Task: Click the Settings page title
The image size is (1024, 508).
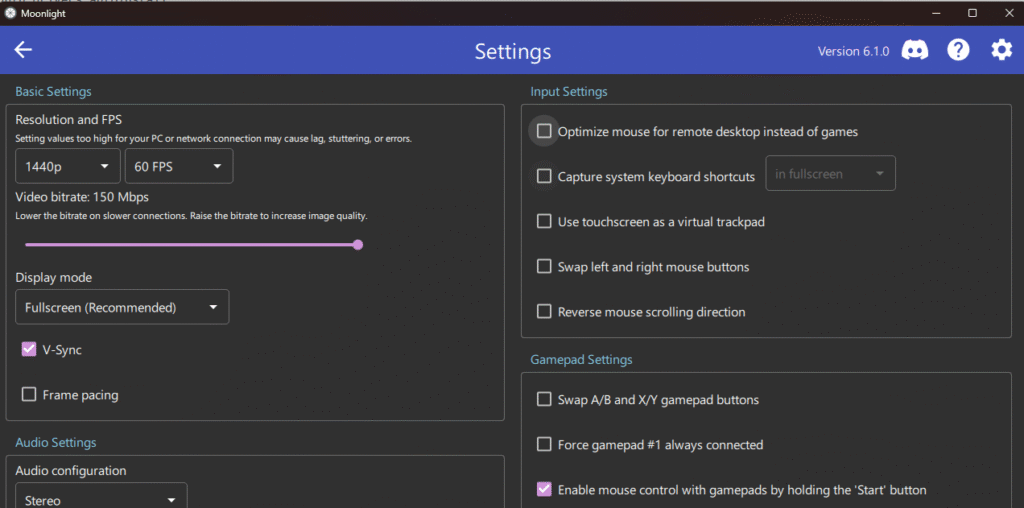Action: click(513, 52)
